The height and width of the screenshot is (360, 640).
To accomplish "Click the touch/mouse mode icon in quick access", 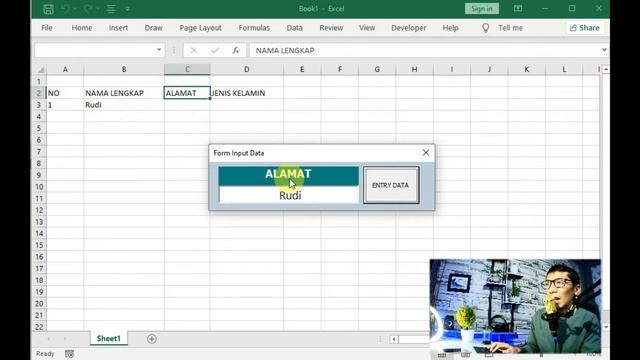I will tap(111, 9).
